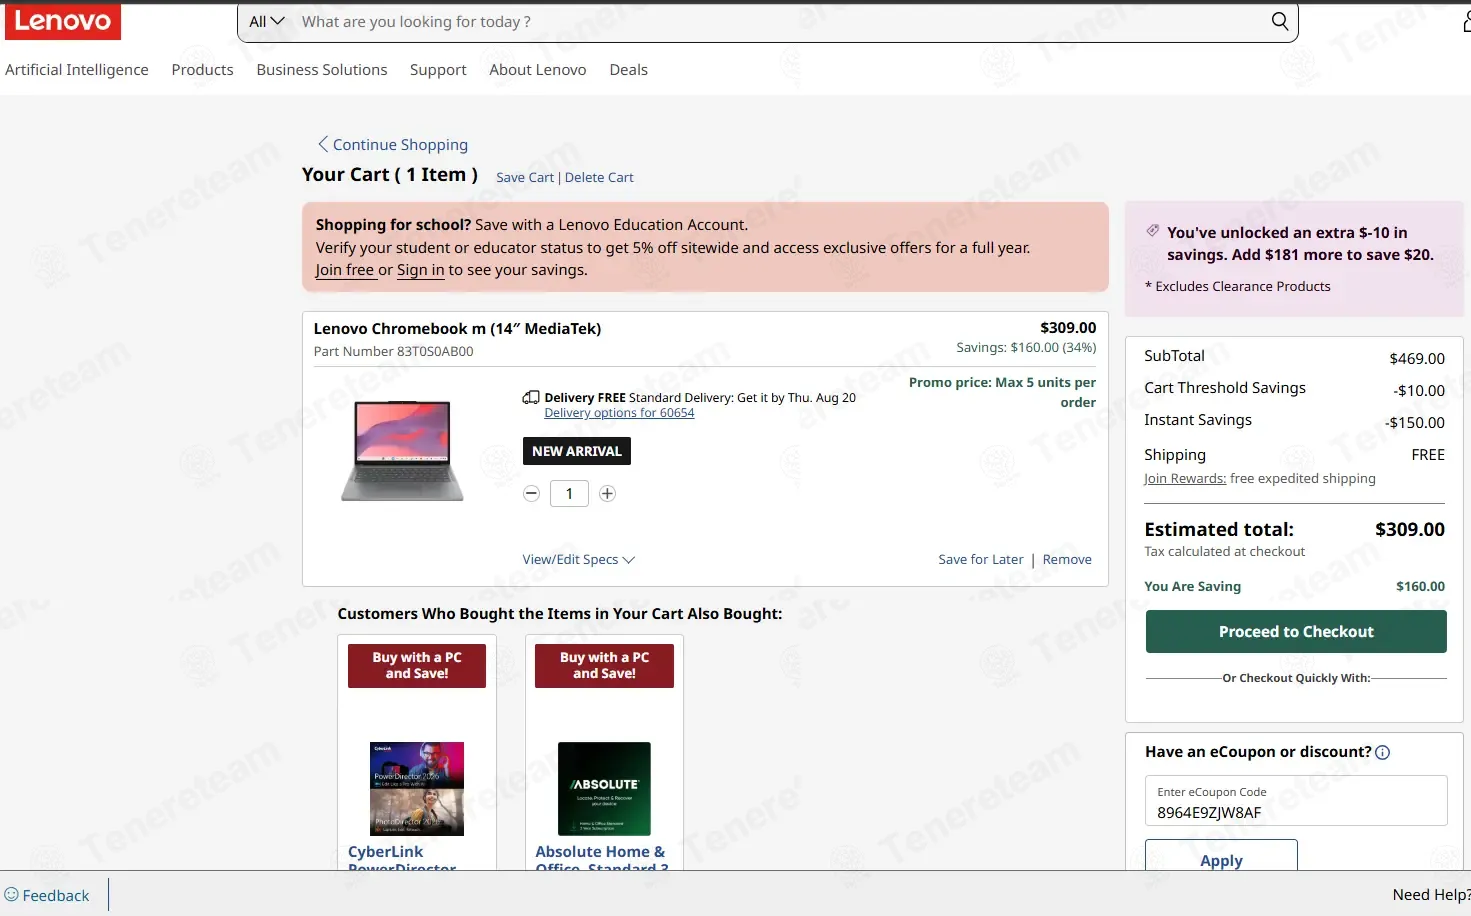Click the NEW ARRIVAL badge
1471x916 pixels.
pos(577,451)
